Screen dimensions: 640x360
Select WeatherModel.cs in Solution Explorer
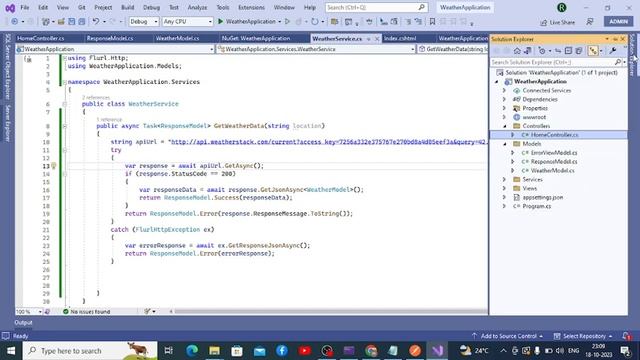552,171
